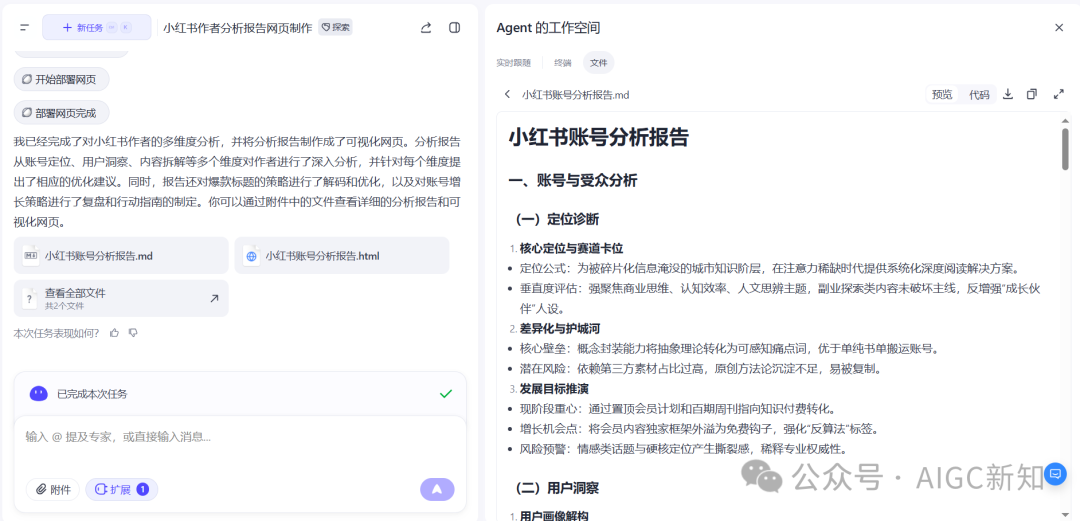Image resolution: width=1080 pixels, height=521 pixels.
Task: Close the Agent workspace panel
Action: point(1059,28)
